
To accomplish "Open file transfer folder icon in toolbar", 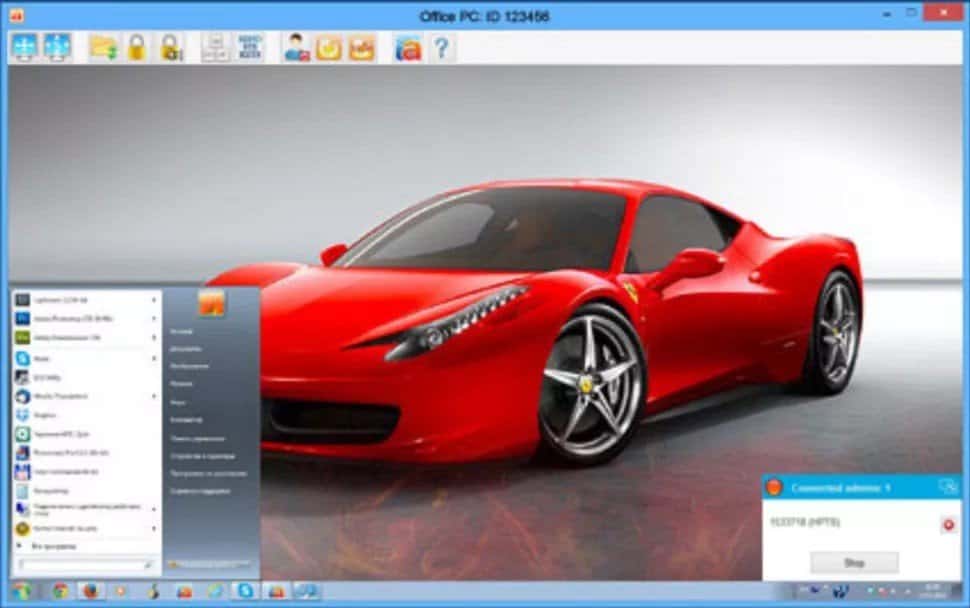I will click(103, 47).
